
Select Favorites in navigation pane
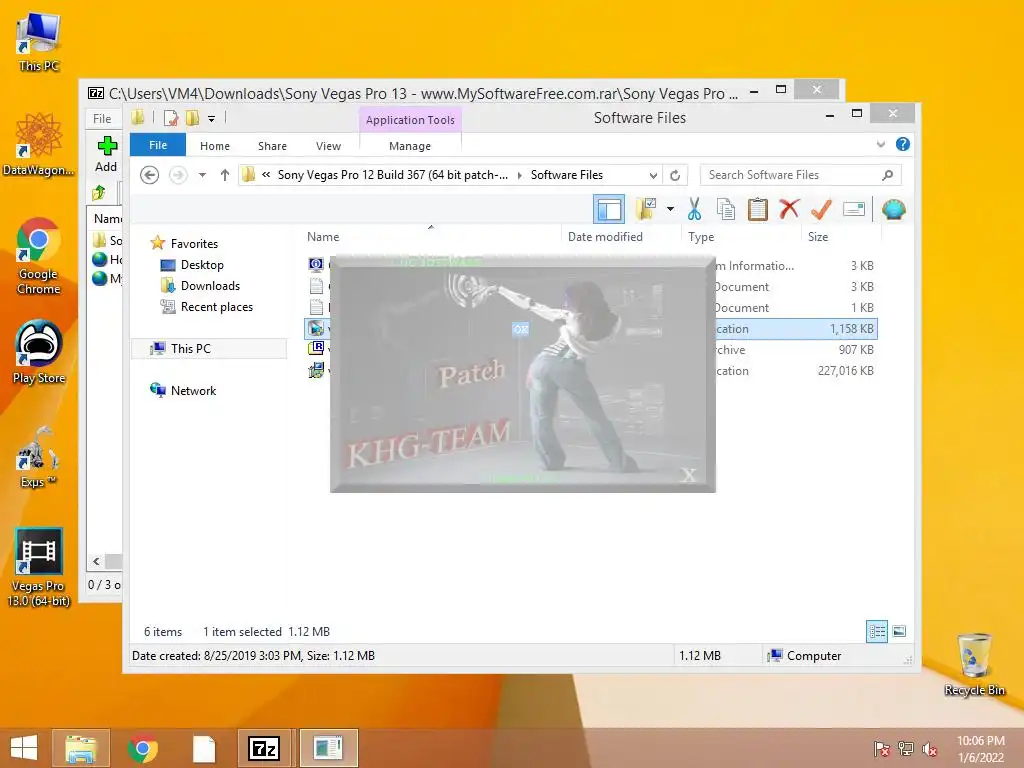(x=194, y=244)
